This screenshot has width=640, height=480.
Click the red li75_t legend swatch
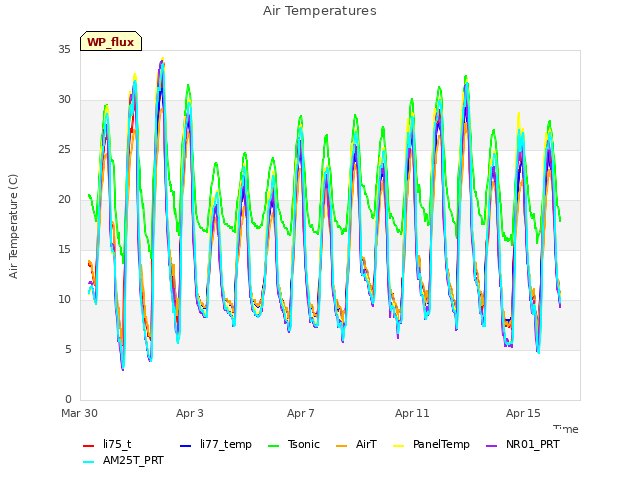coord(89,446)
